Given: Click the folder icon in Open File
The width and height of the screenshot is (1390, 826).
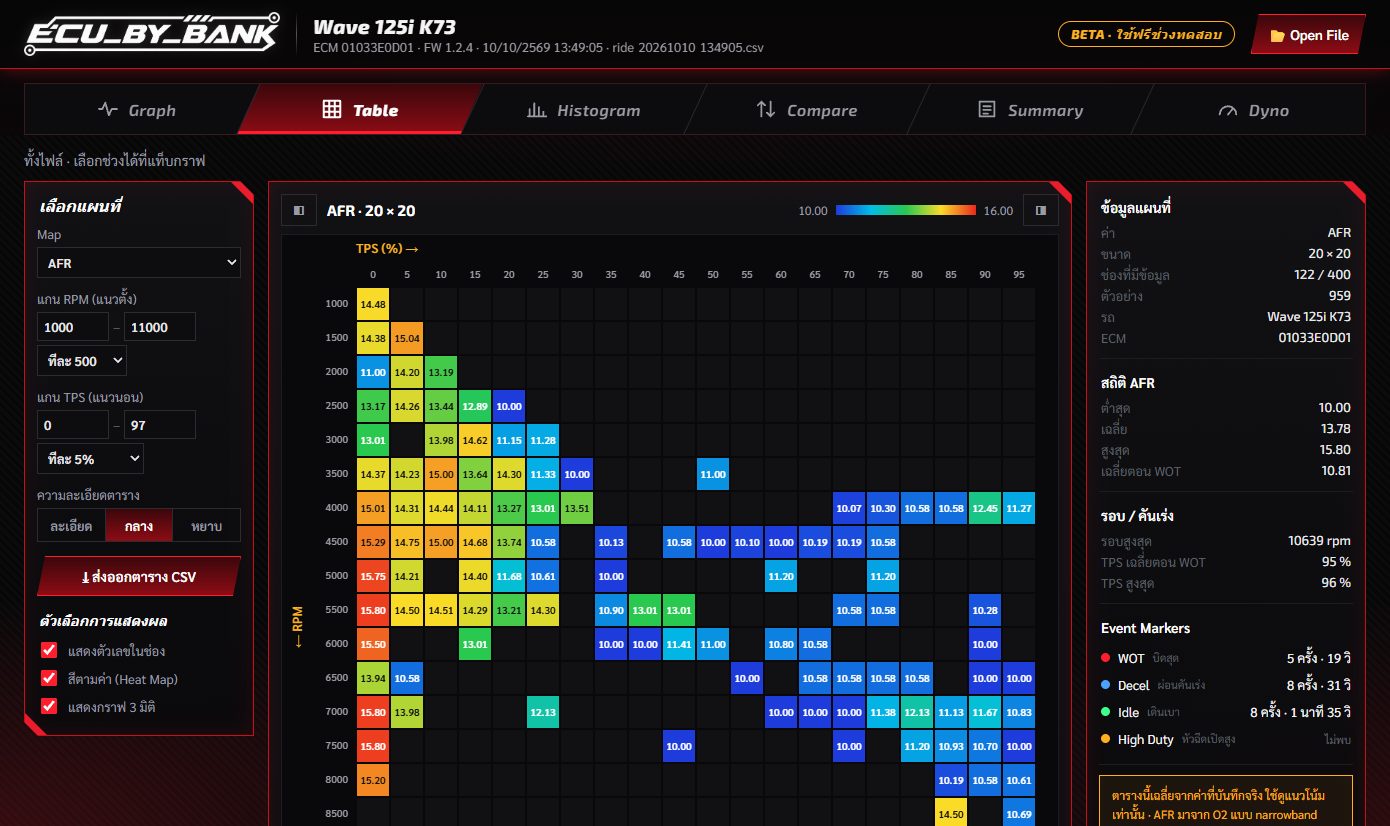Looking at the screenshot, I should (x=1277, y=36).
